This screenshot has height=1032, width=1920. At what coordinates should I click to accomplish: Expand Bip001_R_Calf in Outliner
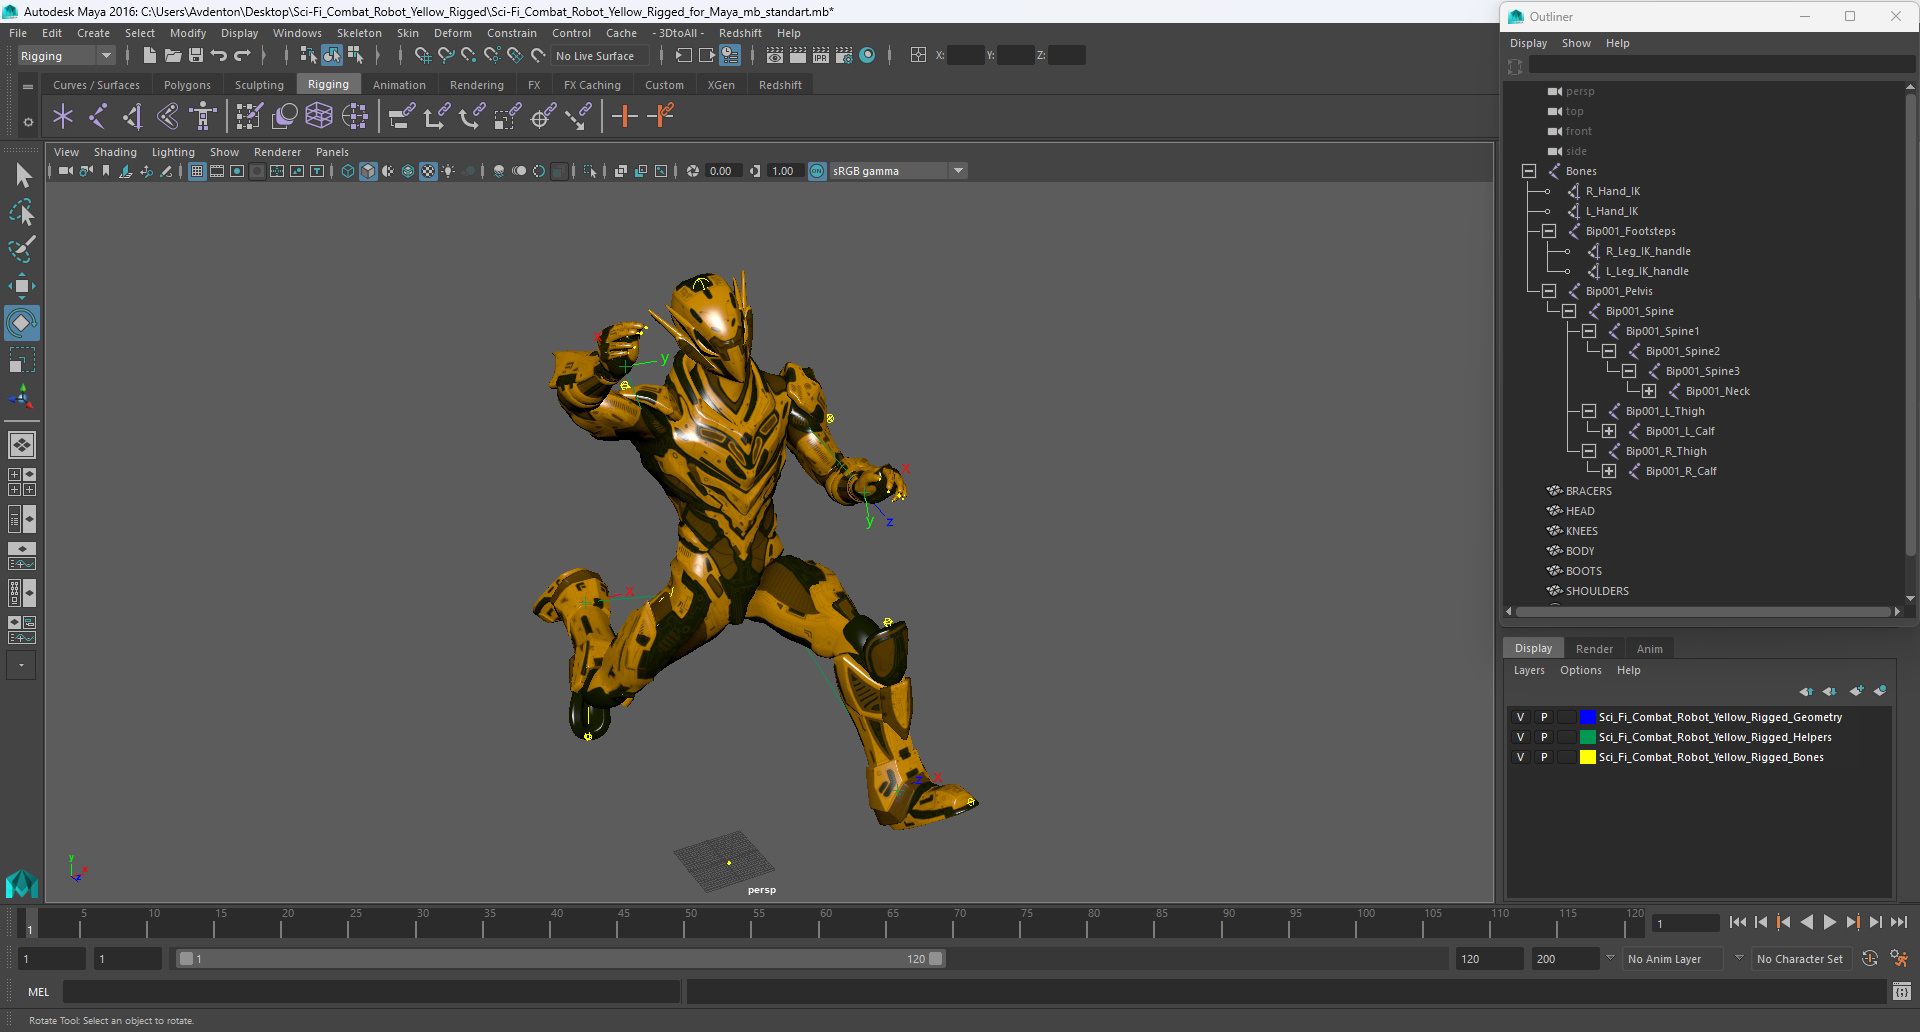[1609, 471]
